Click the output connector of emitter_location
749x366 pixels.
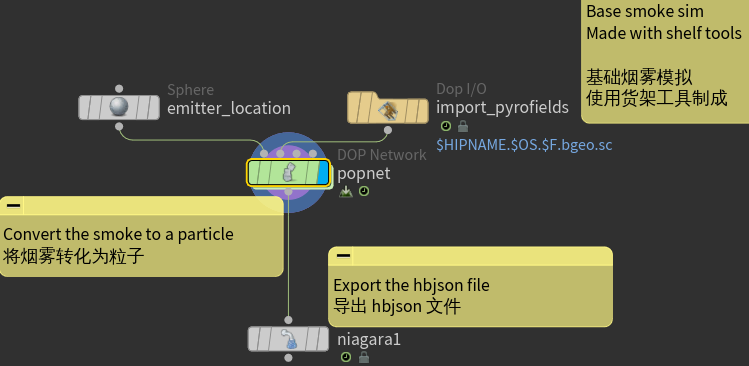click(119, 127)
